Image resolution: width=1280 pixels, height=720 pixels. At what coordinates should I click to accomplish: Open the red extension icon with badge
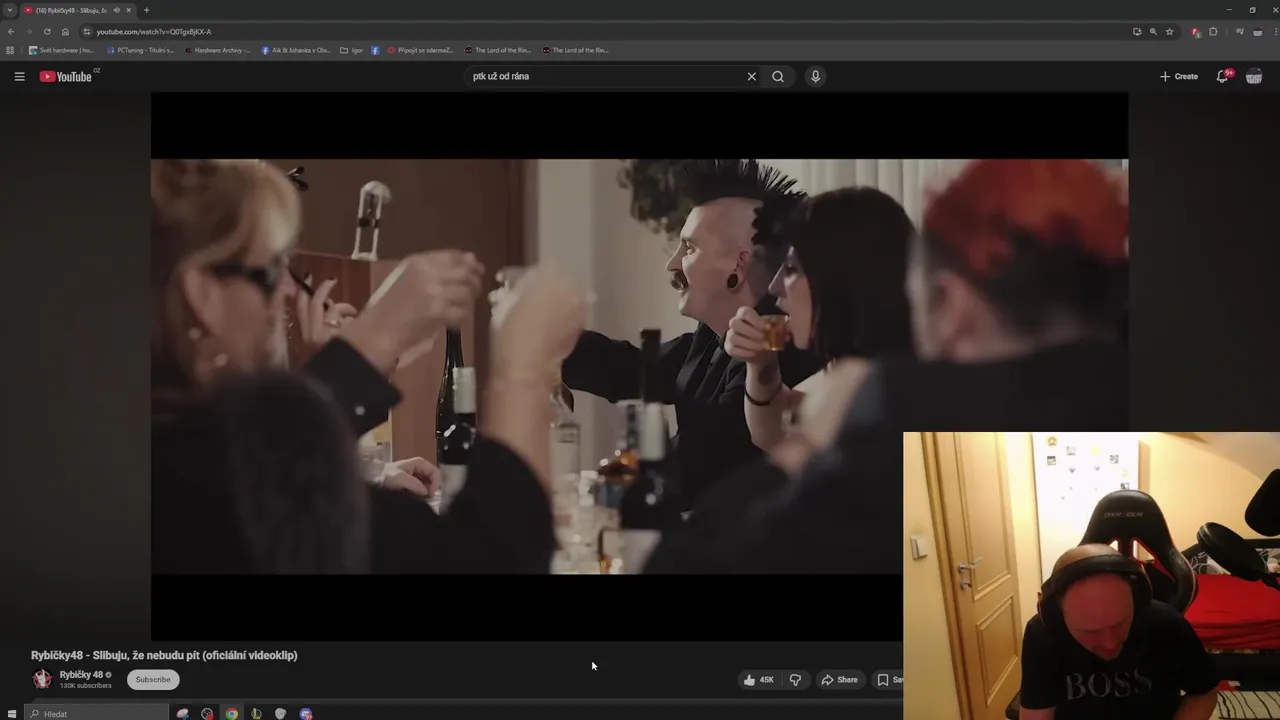tap(1196, 32)
